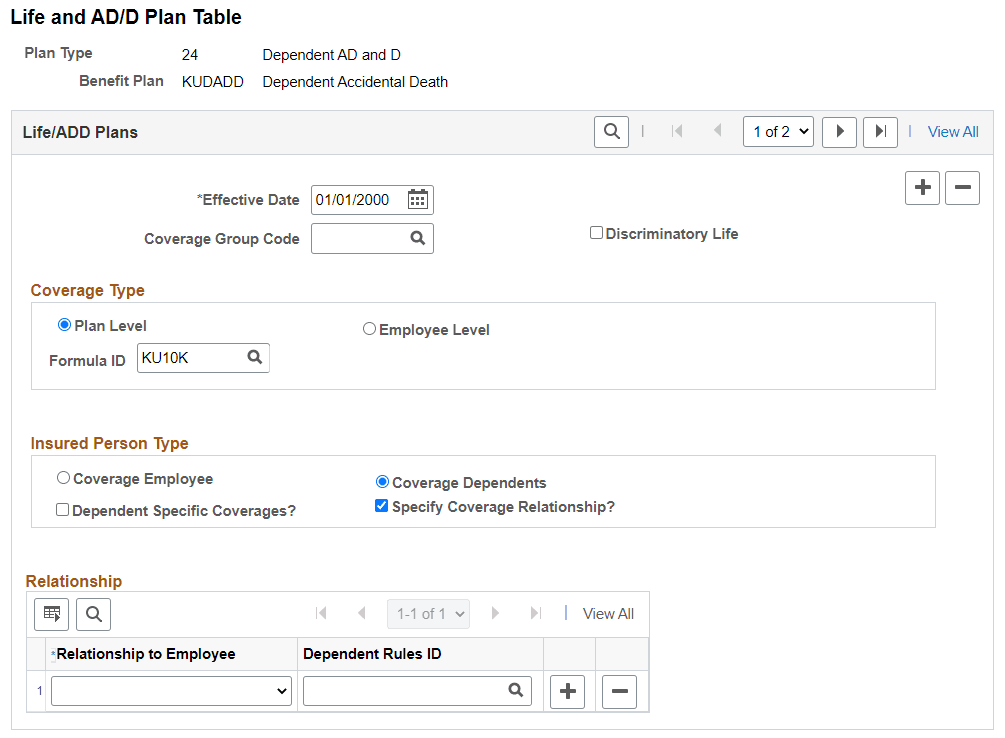This screenshot has width=1005, height=738.
Task: Delete the relationship row with the minus button
Action: click(x=618, y=690)
